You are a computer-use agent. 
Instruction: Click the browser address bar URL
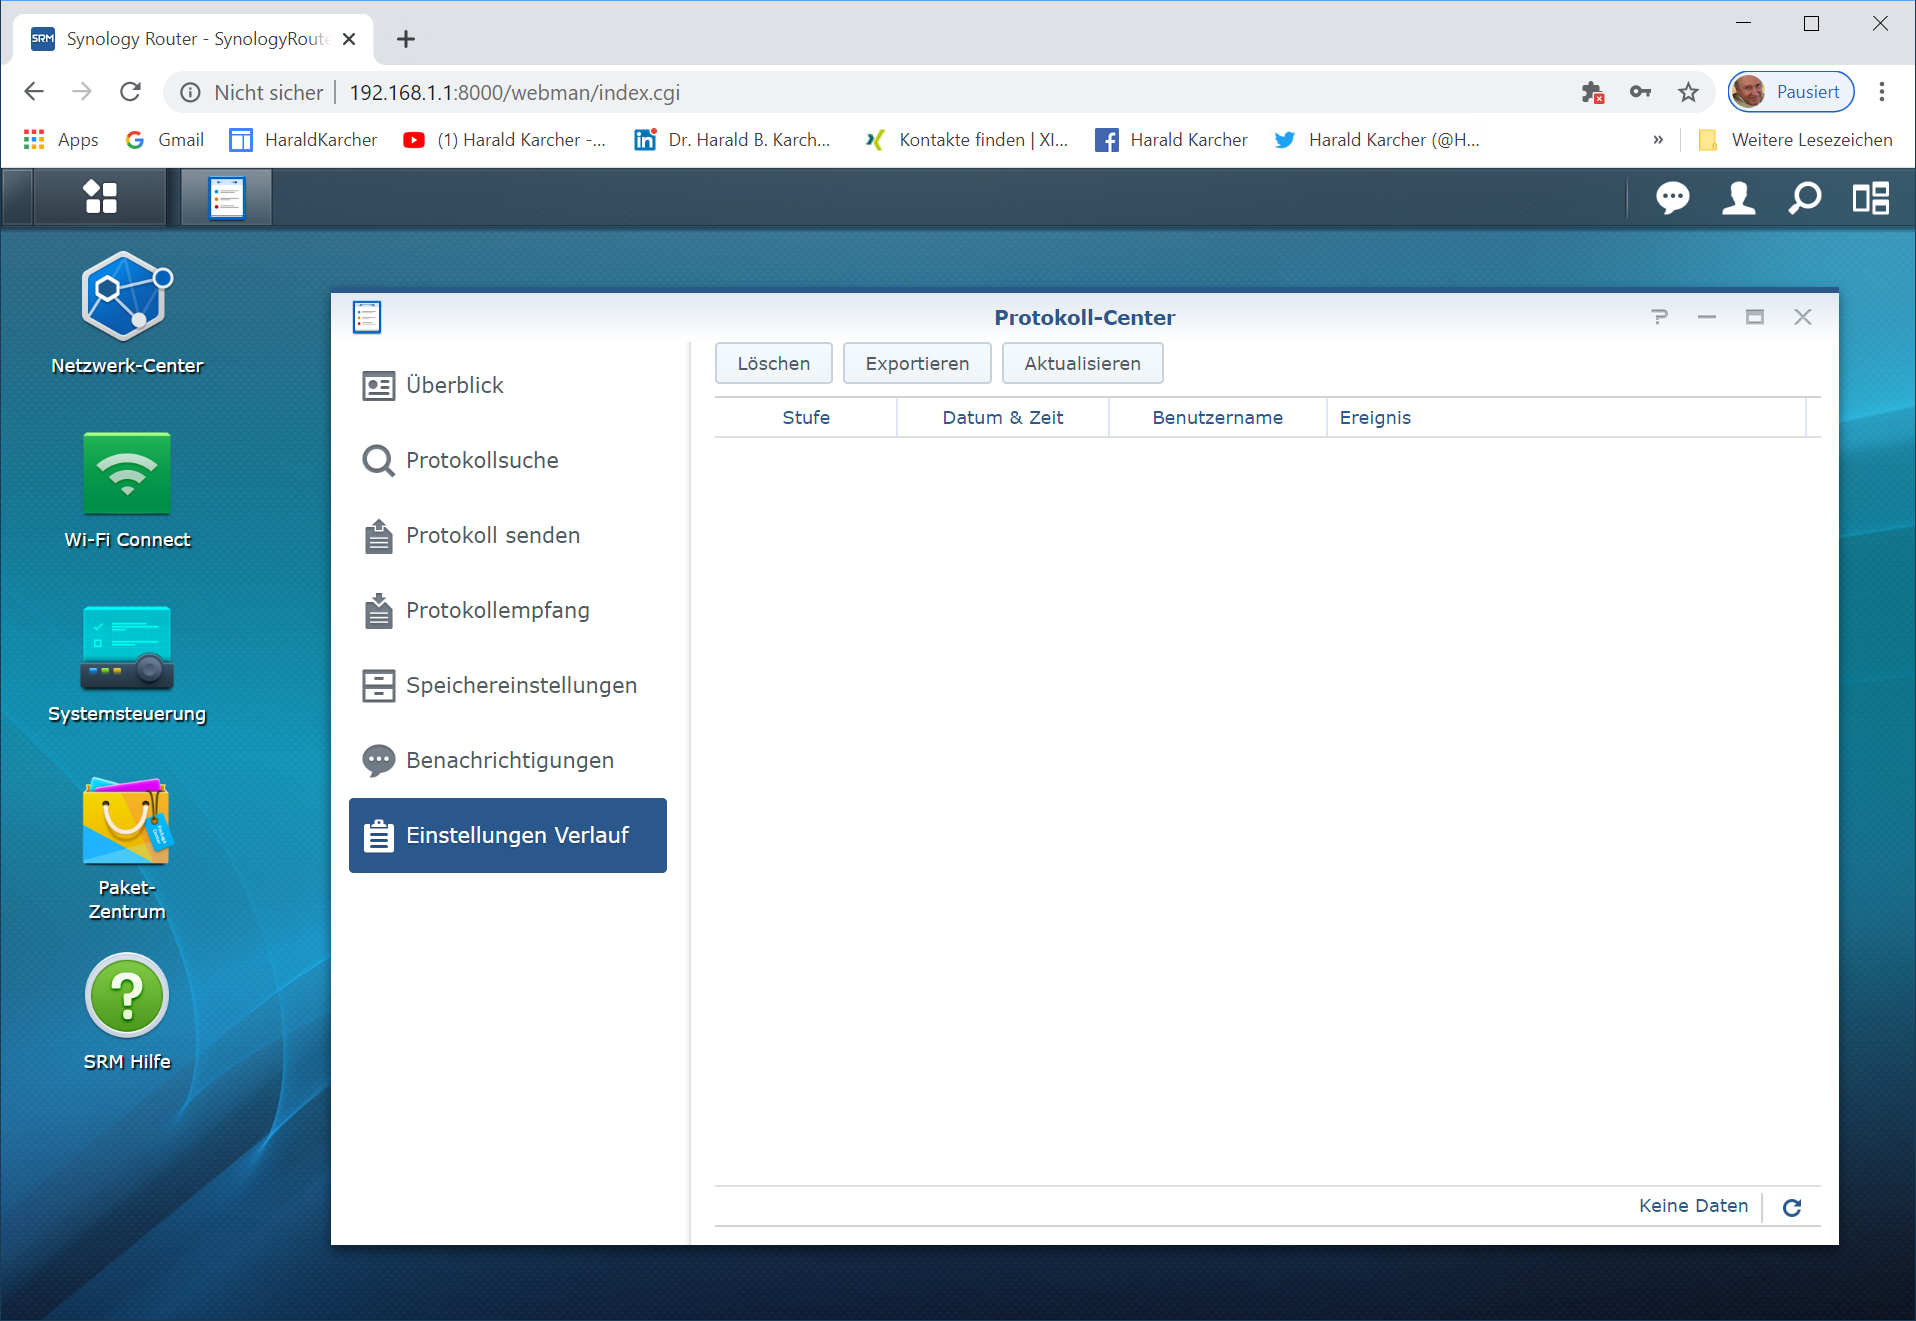pyautogui.click(x=514, y=93)
